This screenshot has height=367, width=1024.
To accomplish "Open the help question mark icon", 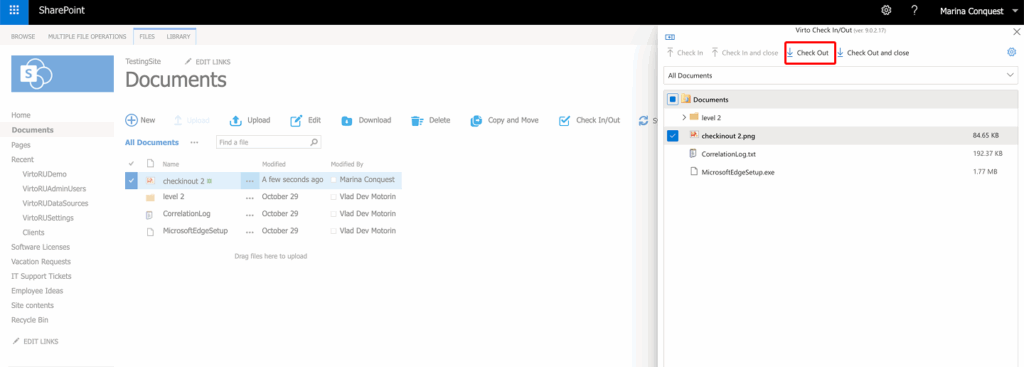I will coord(914,10).
